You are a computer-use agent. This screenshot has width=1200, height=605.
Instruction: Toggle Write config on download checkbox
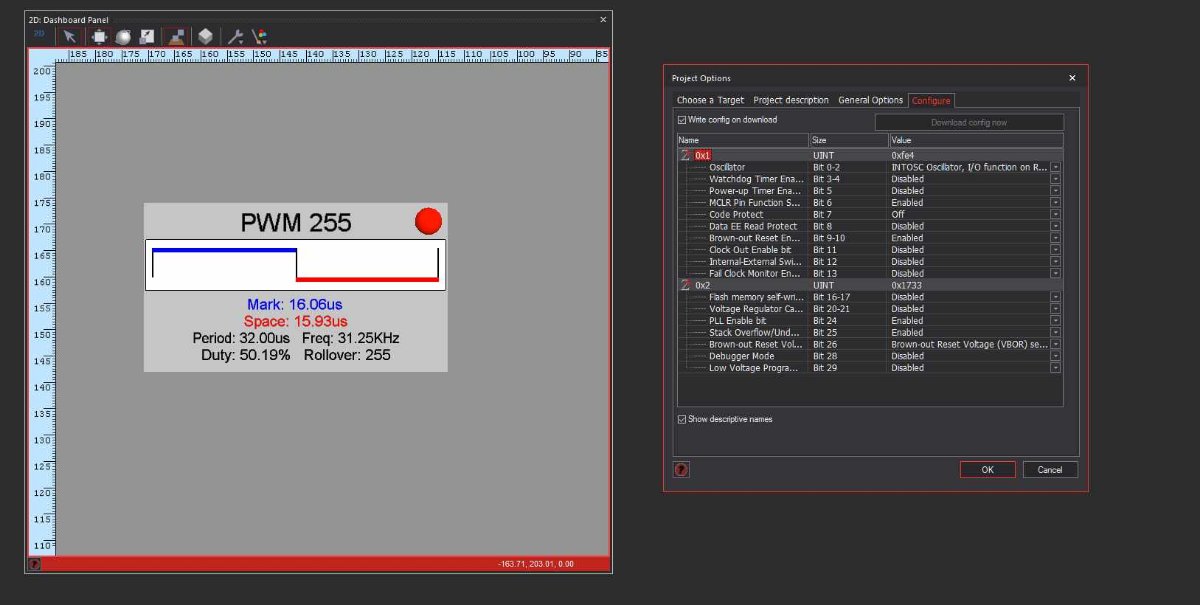pos(682,120)
